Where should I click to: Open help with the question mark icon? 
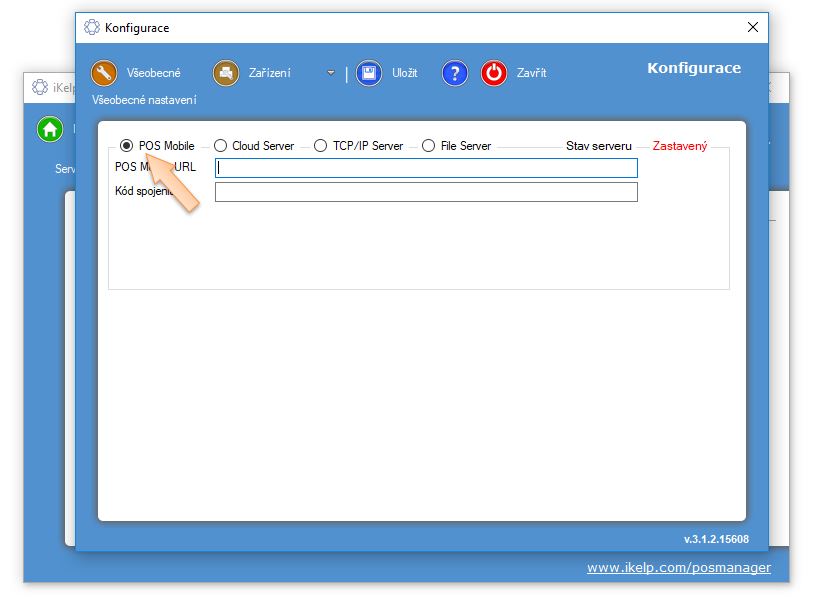click(455, 73)
